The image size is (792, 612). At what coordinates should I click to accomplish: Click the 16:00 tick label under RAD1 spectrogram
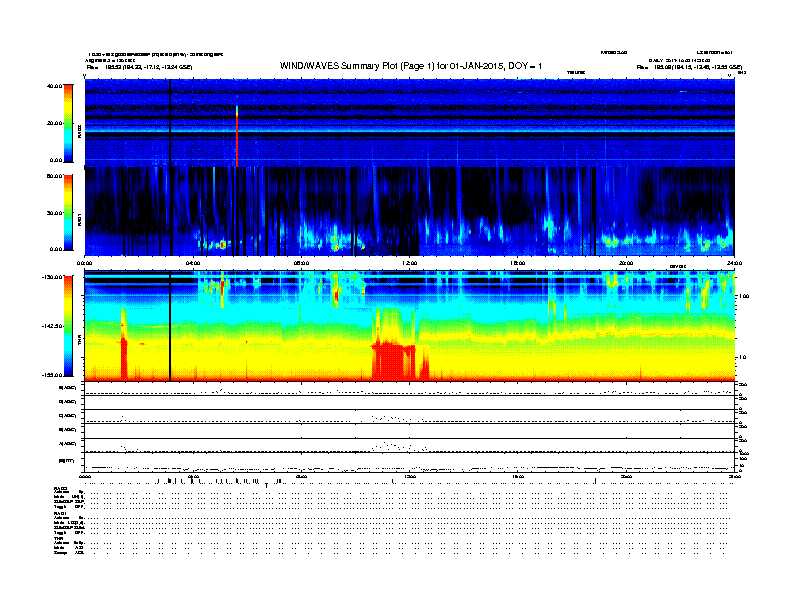(x=518, y=263)
